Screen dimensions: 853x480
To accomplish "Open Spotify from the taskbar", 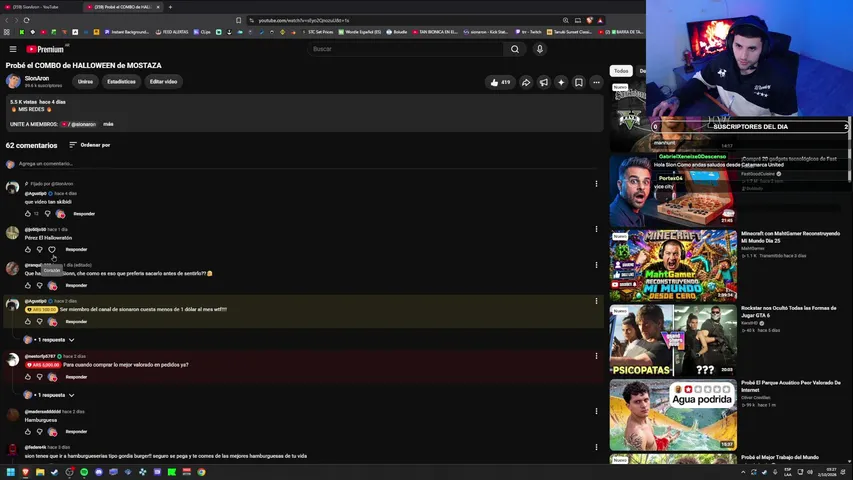I will coord(84,472).
